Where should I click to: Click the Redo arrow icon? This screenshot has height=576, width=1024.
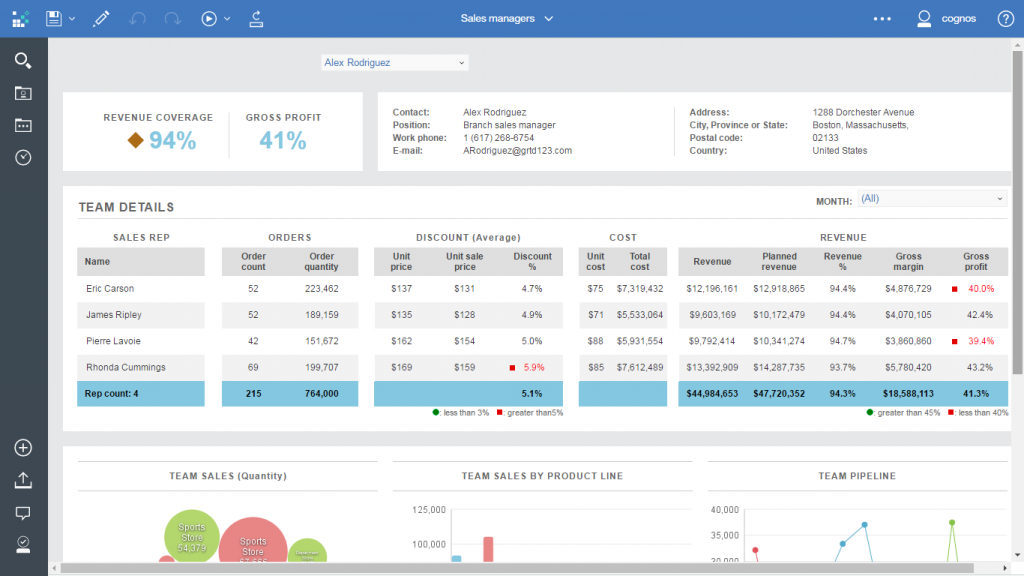coord(172,18)
